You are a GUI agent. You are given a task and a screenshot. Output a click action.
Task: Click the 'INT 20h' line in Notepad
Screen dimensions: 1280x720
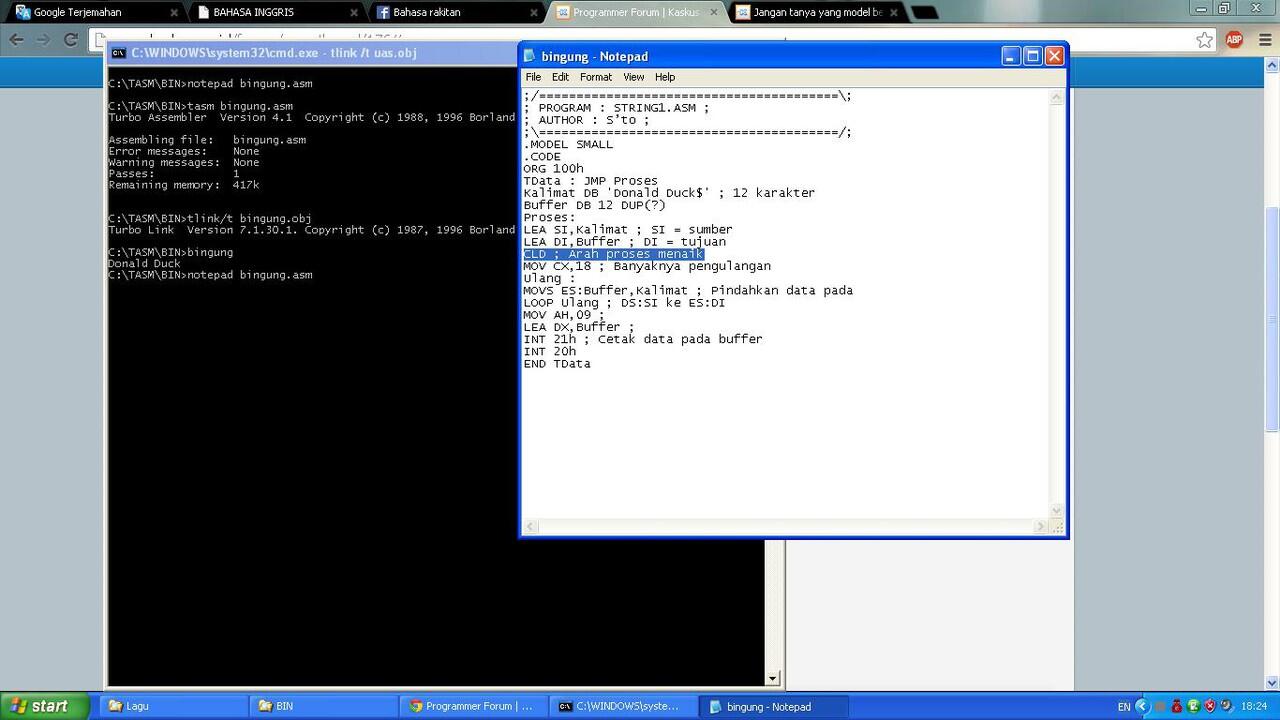coord(550,352)
